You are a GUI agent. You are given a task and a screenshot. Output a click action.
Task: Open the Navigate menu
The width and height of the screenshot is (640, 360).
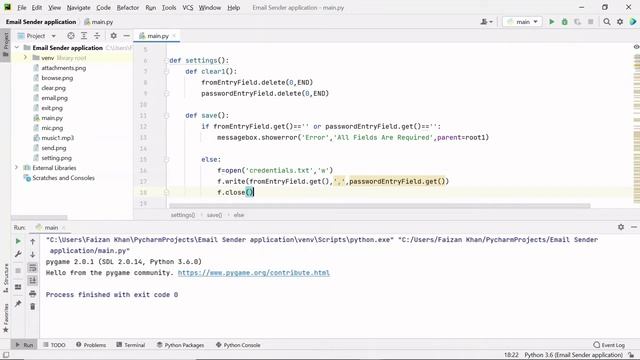coord(78,7)
